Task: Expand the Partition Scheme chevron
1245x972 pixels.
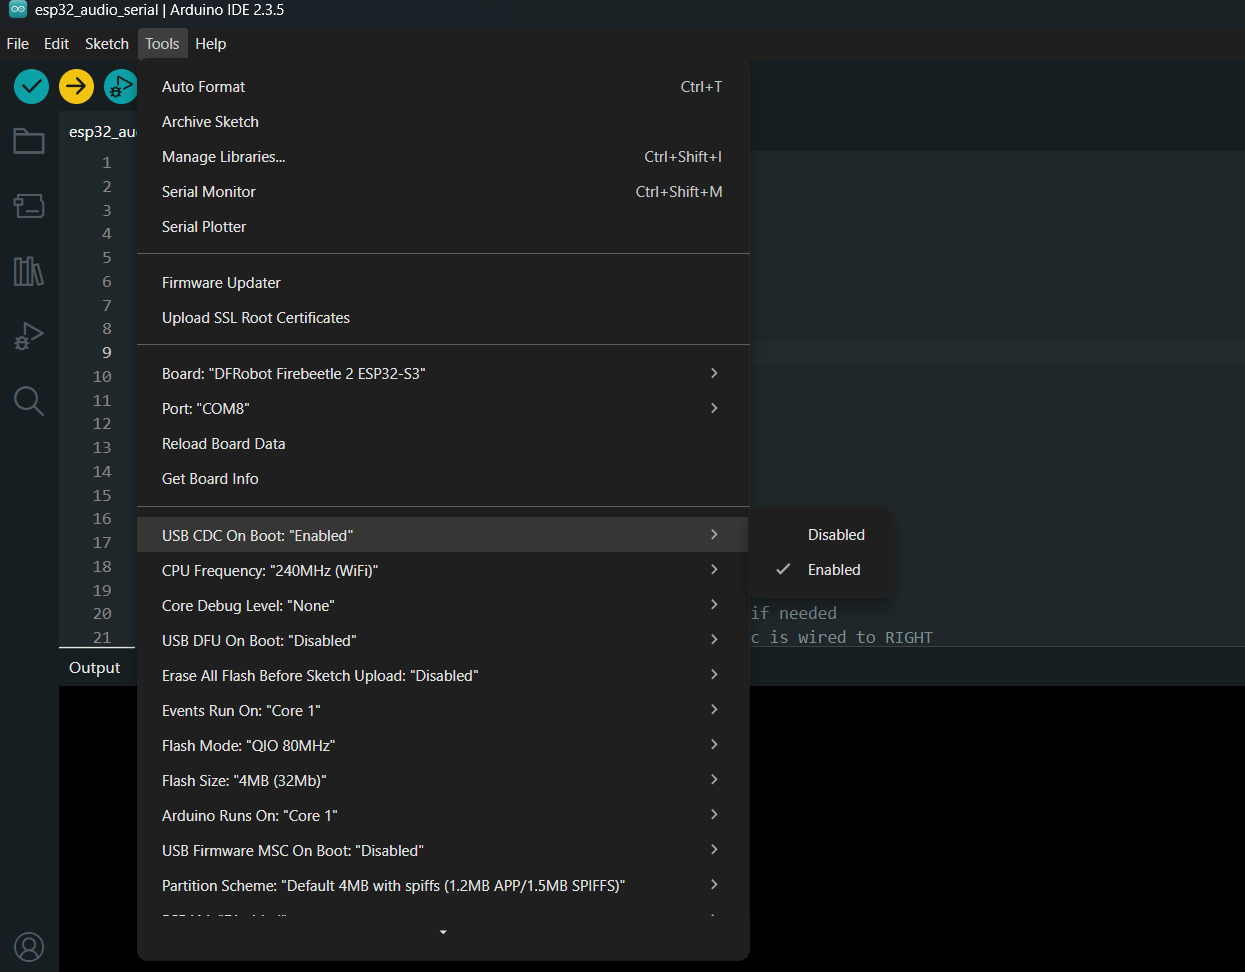Action: tap(714, 884)
